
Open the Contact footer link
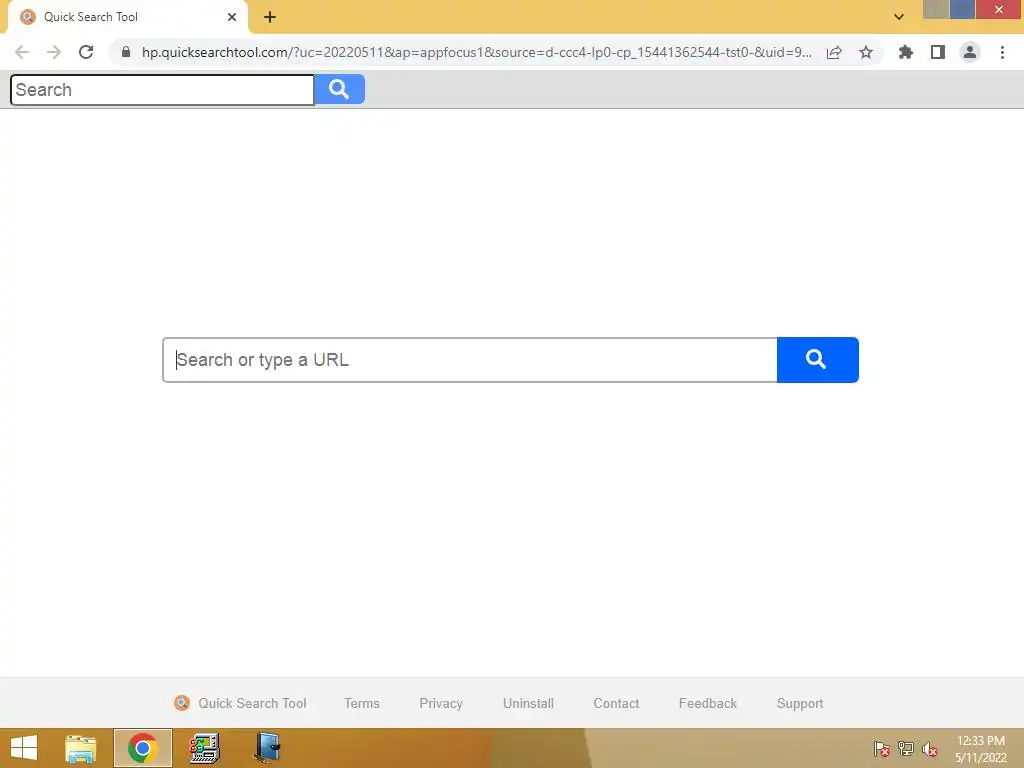tap(616, 703)
